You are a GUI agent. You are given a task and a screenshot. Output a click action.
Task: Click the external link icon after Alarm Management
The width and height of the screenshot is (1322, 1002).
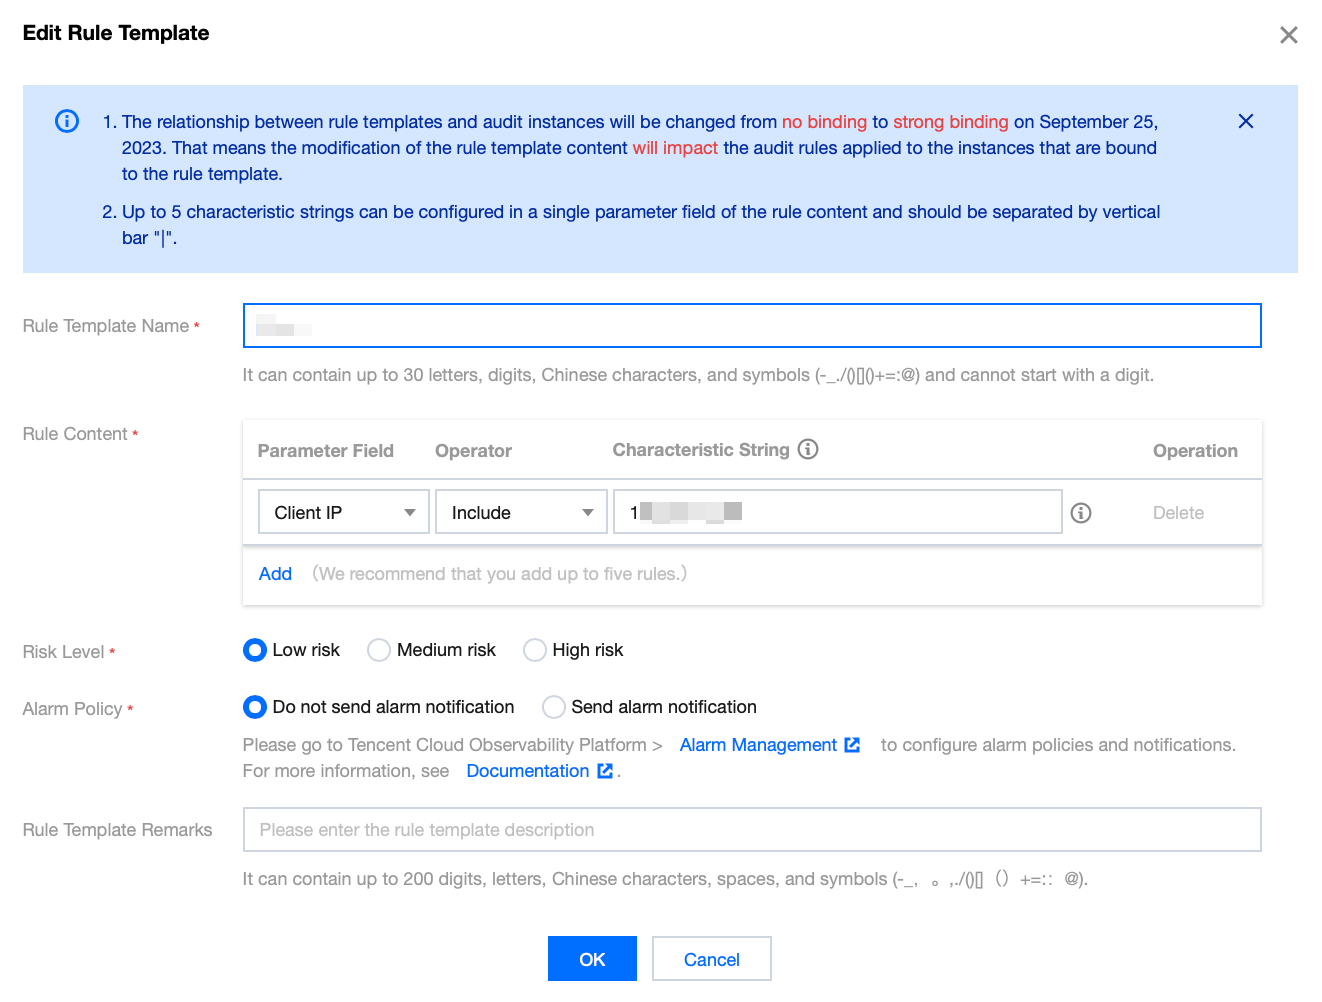tap(852, 745)
